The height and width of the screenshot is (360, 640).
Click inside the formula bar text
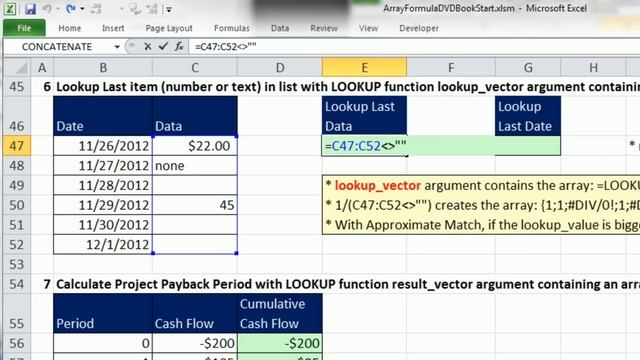(225, 47)
